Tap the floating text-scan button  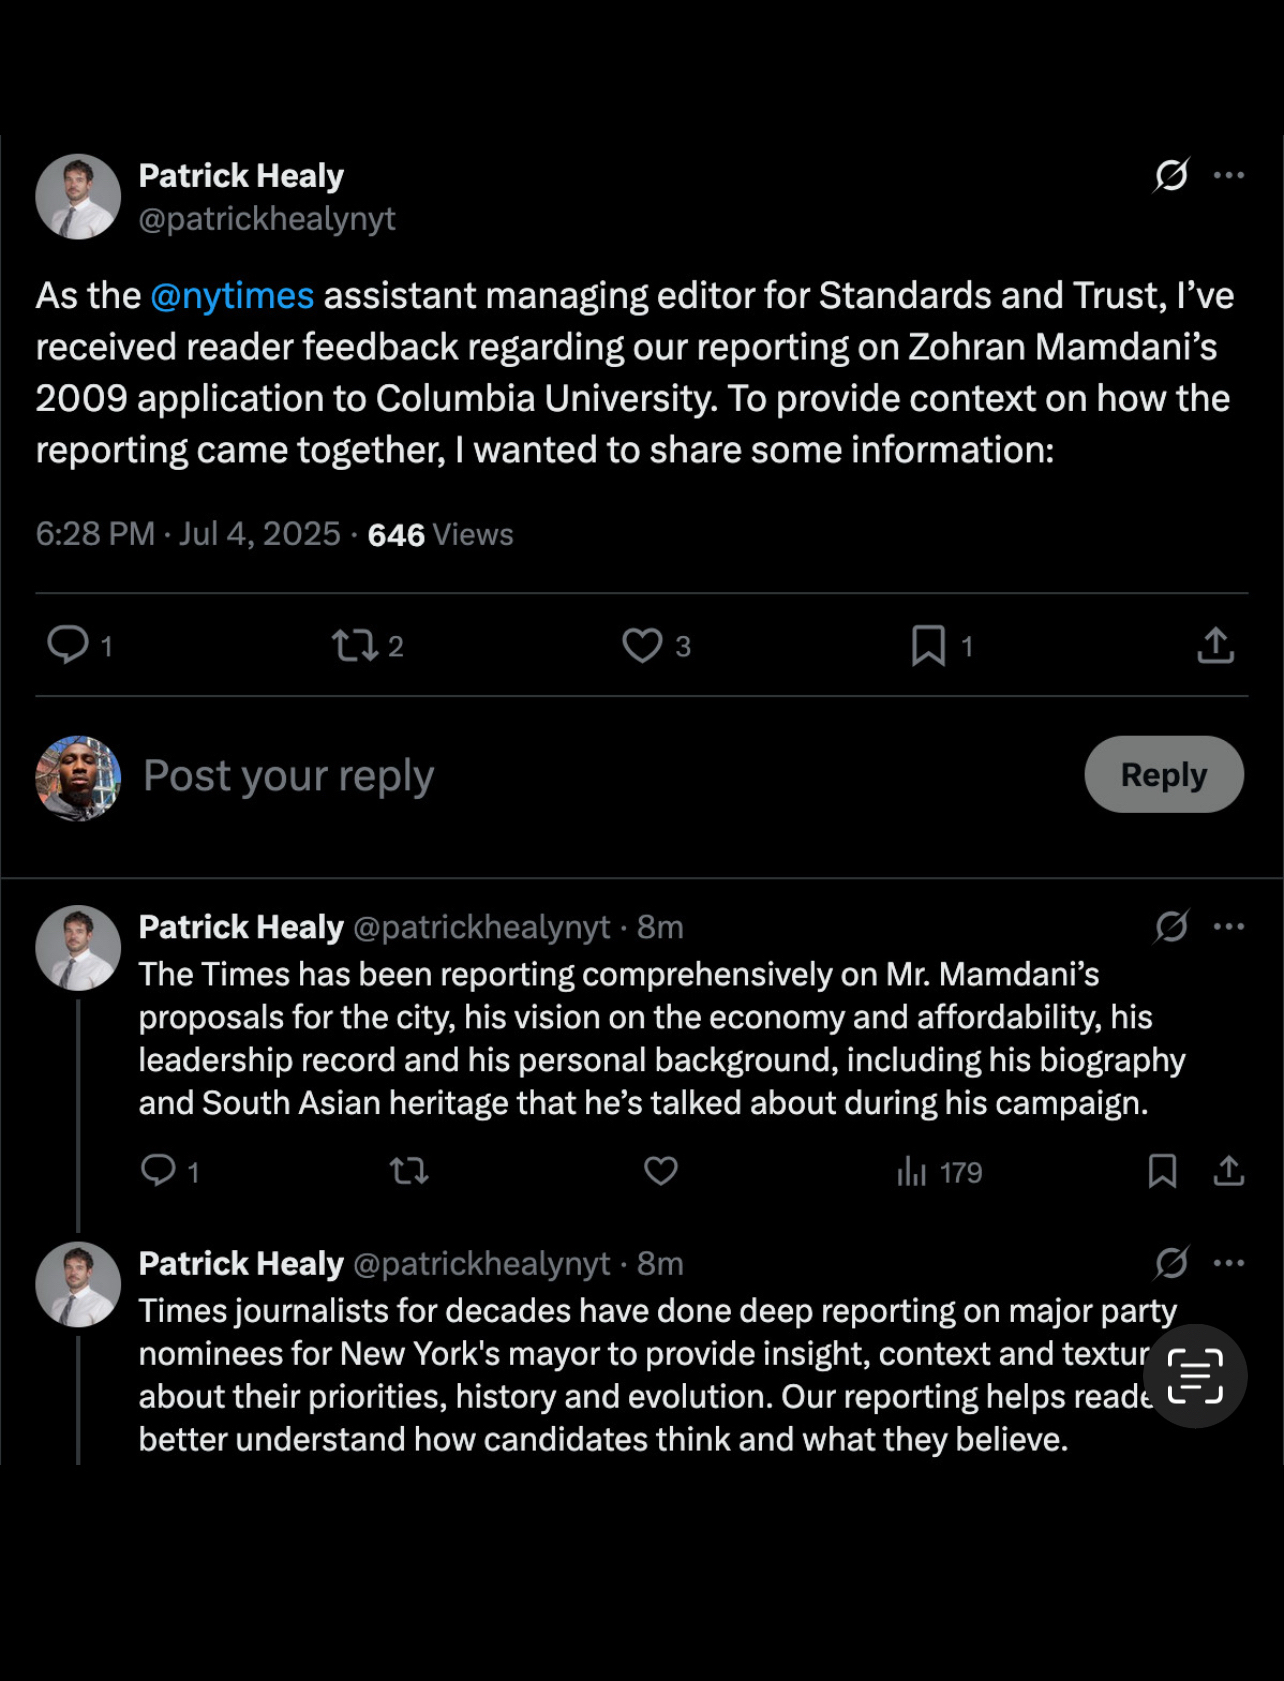[x=1195, y=1376]
